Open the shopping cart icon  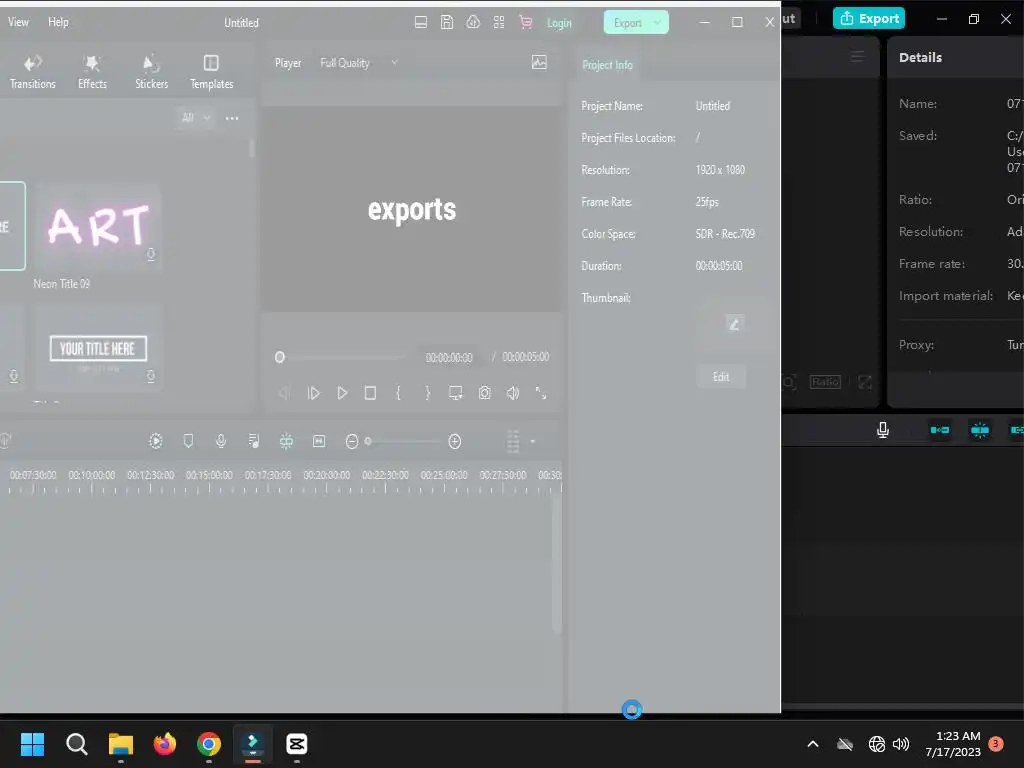[x=525, y=22]
